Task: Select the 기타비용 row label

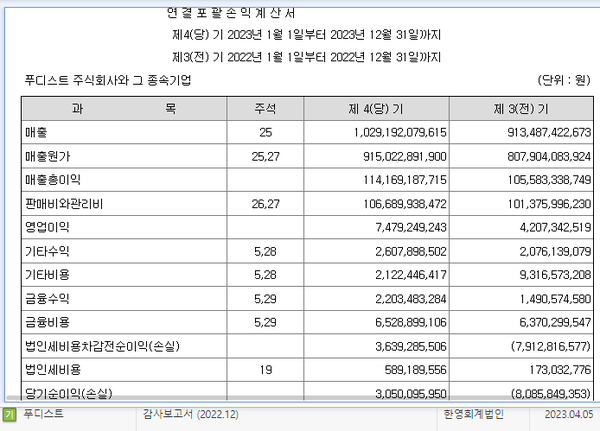Action: pyautogui.click(x=47, y=275)
